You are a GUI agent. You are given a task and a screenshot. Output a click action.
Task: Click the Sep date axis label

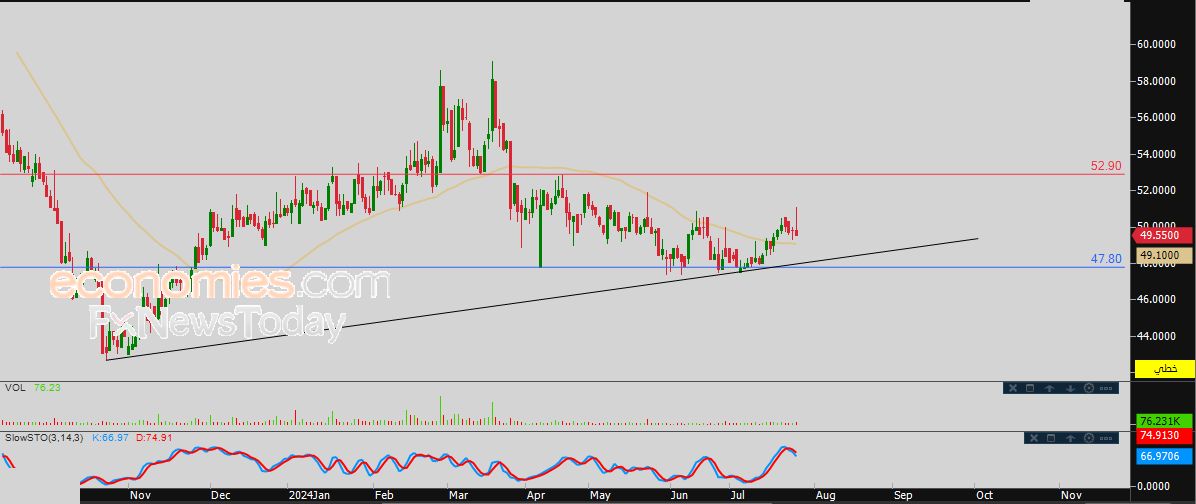(903, 495)
